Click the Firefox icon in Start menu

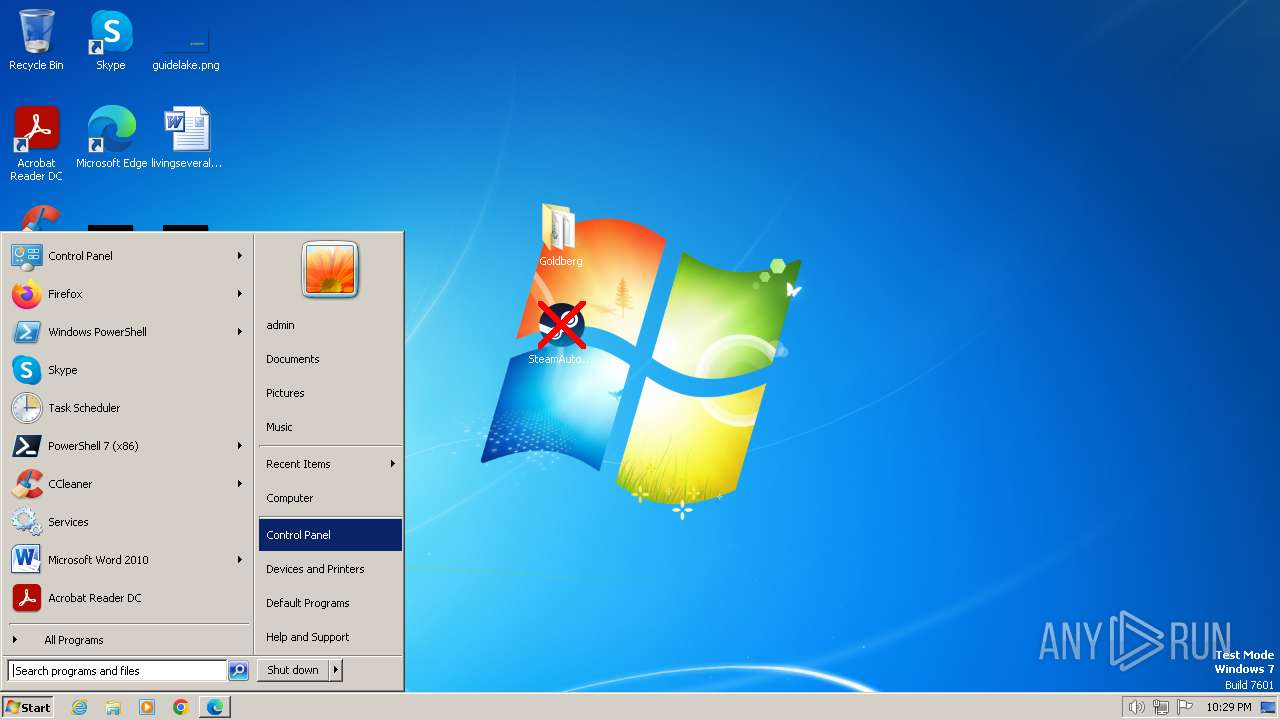pos(26,294)
